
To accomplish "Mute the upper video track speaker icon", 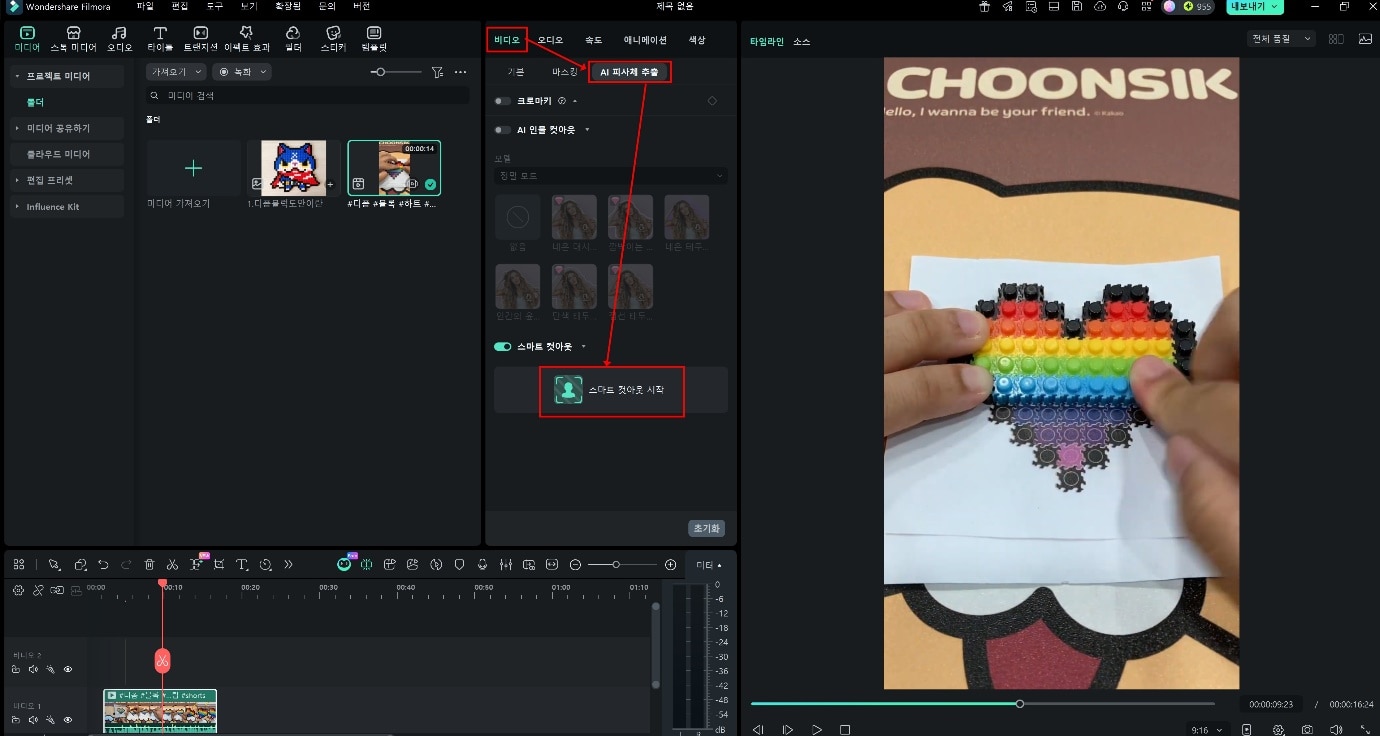I will tap(33, 669).
